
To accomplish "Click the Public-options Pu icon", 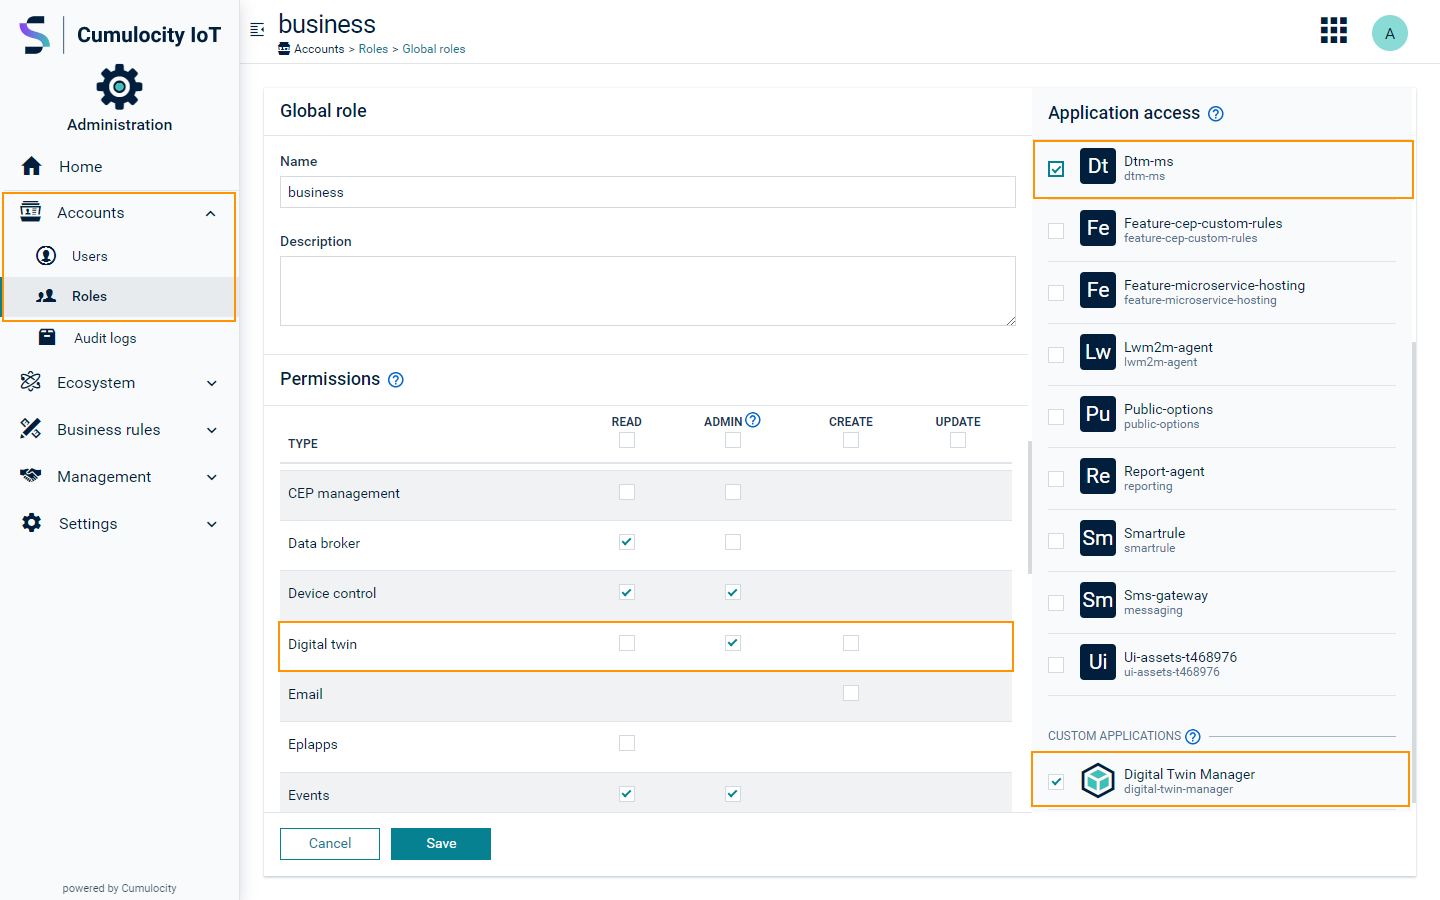I will point(1098,414).
